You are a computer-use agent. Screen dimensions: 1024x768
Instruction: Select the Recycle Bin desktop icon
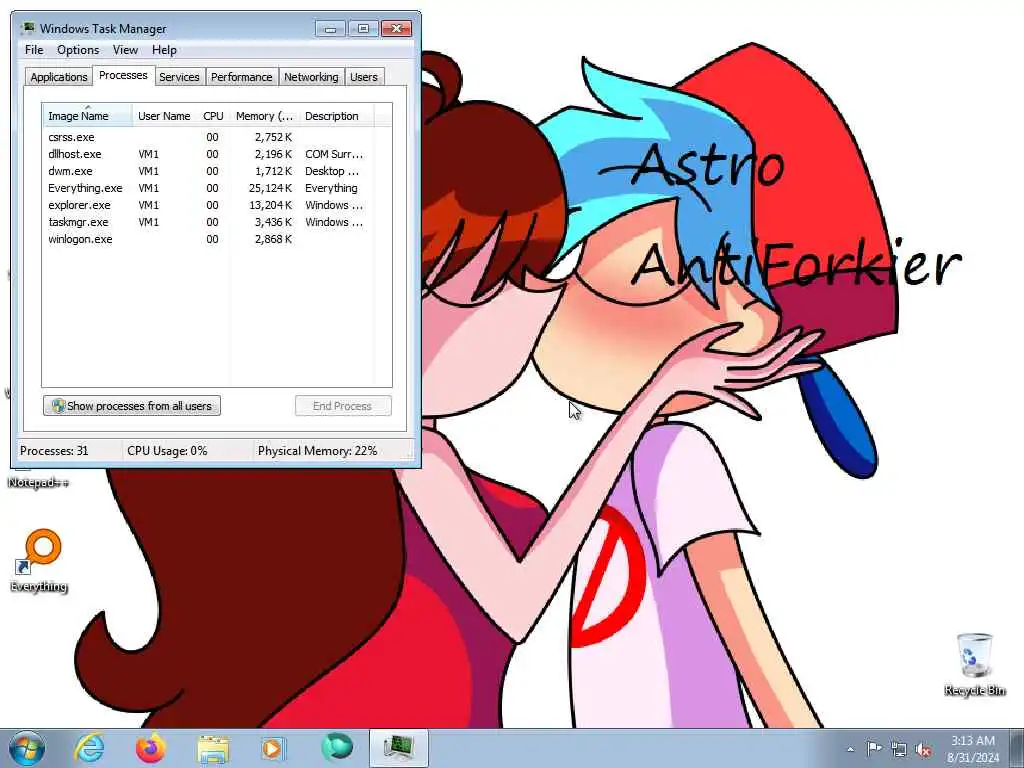pyautogui.click(x=974, y=664)
